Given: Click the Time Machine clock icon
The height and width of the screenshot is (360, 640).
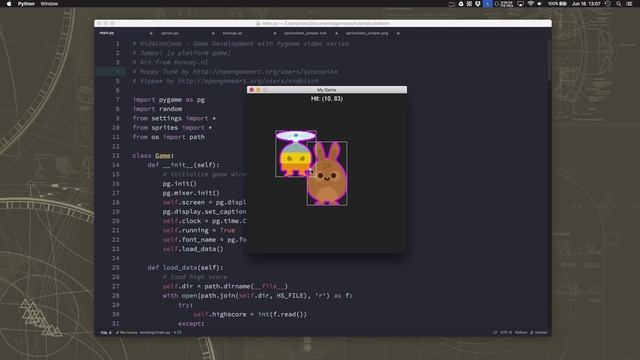Looking at the screenshot, I should [x=608, y=4].
